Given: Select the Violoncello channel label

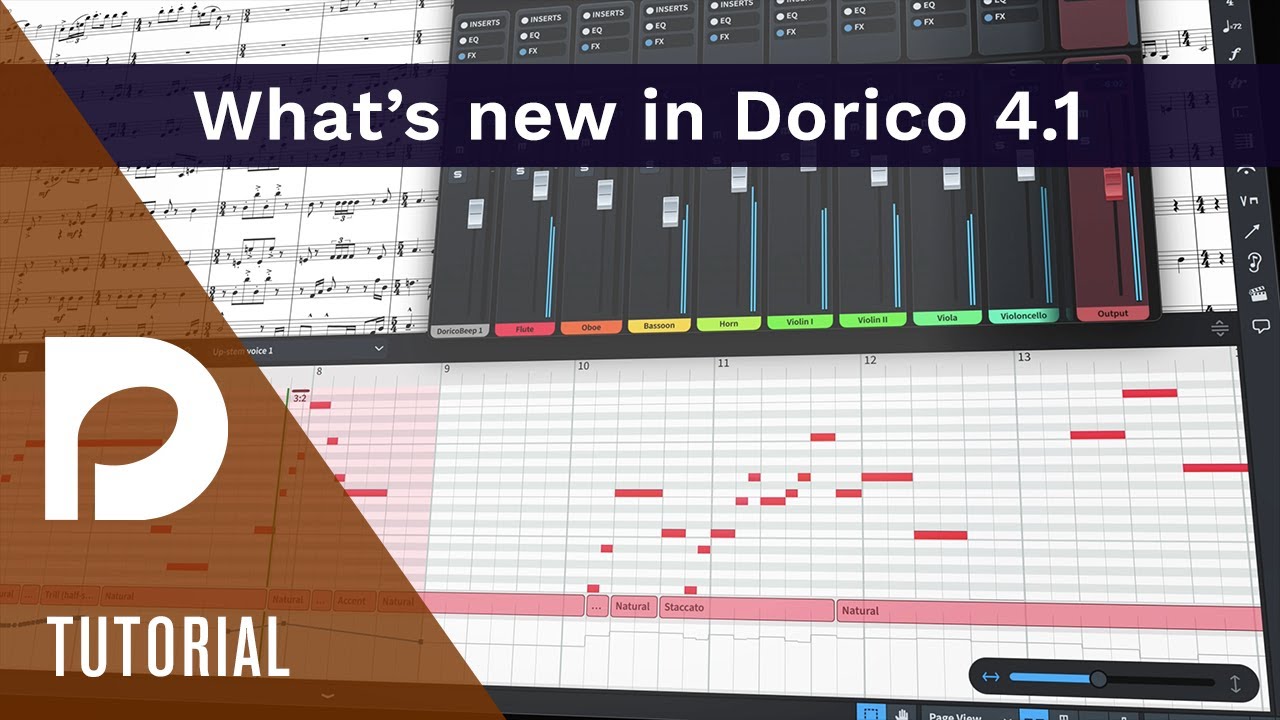Looking at the screenshot, I should pos(1024,315).
